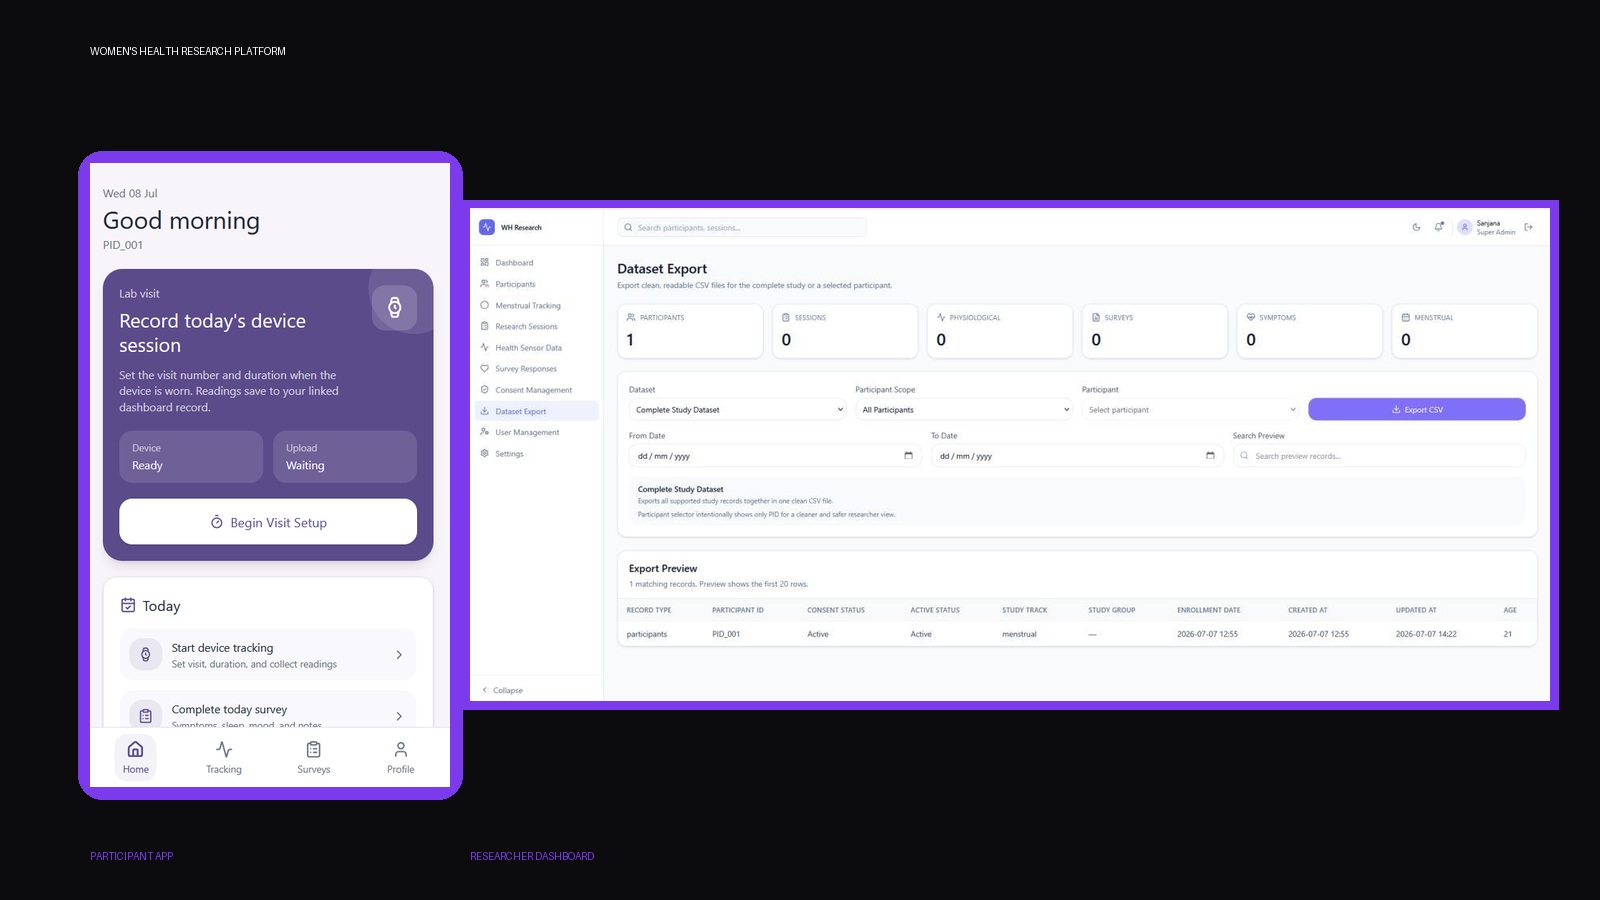1600x900 pixels.
Task: Click the PHYSIOLOGICAL stat card
Action: pos(1000,331)
